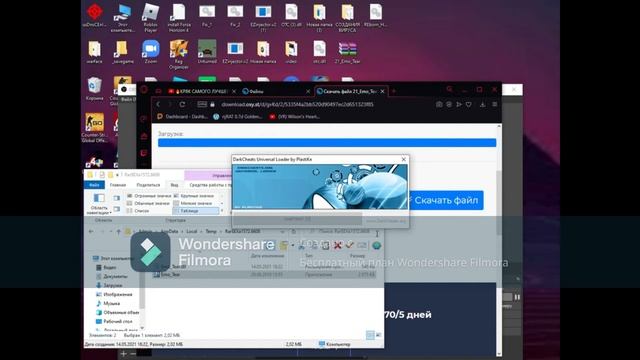Click the Local breadcrumb in Explorer address bar

click(191, 231)
